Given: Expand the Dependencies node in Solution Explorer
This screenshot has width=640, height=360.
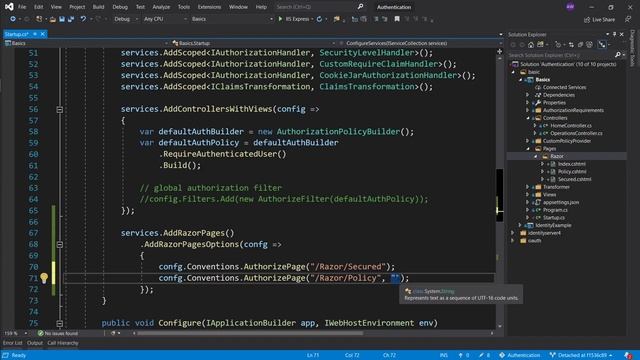Looking at the screenshot, I should [x=528, y=95].
